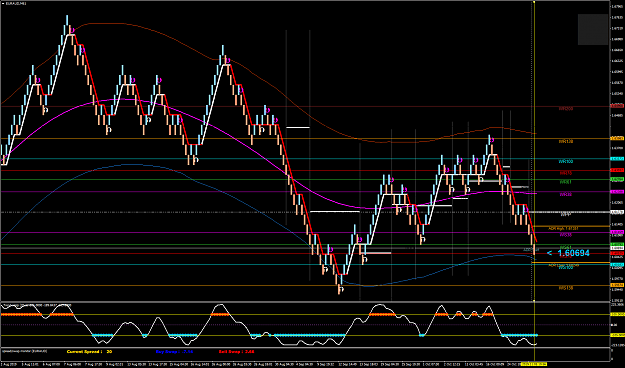625x368 pixels.
Task: Select the WR38 magenta level label
Action: 566,195
